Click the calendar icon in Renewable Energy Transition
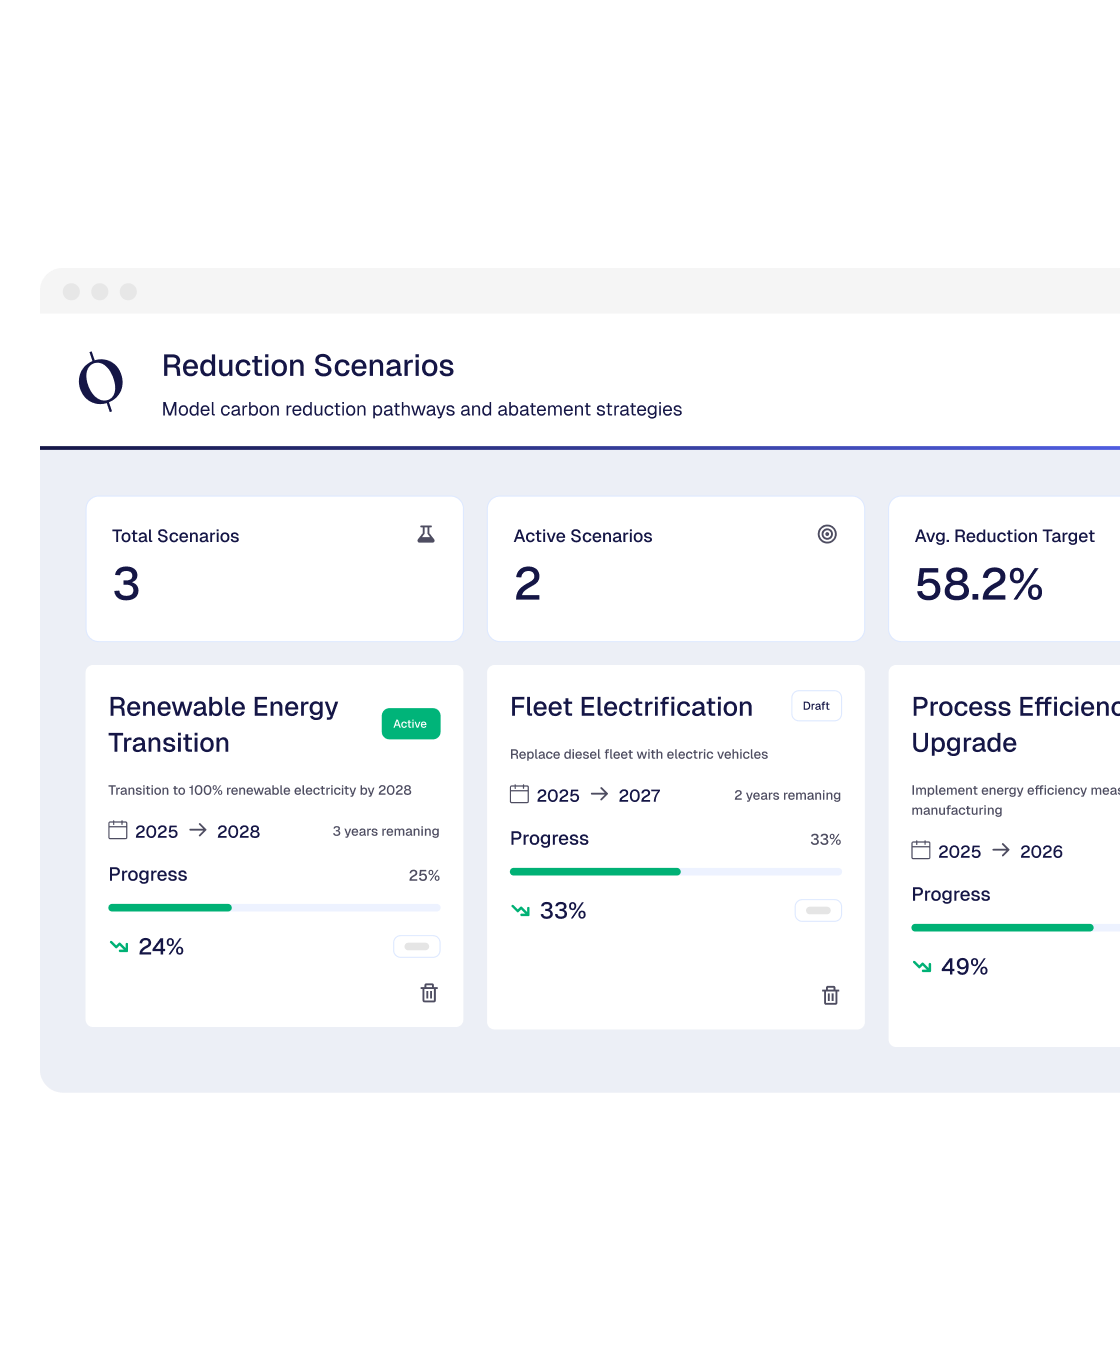Screen dimensions: 1120x1360 pyautogui.click(x=118, y=830)
